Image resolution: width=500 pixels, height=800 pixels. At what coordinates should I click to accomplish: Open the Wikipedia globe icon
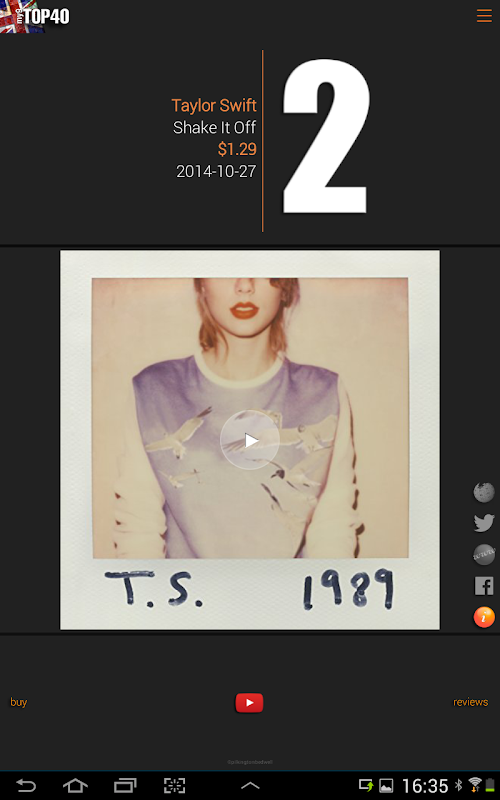click(x=484, y=492)
